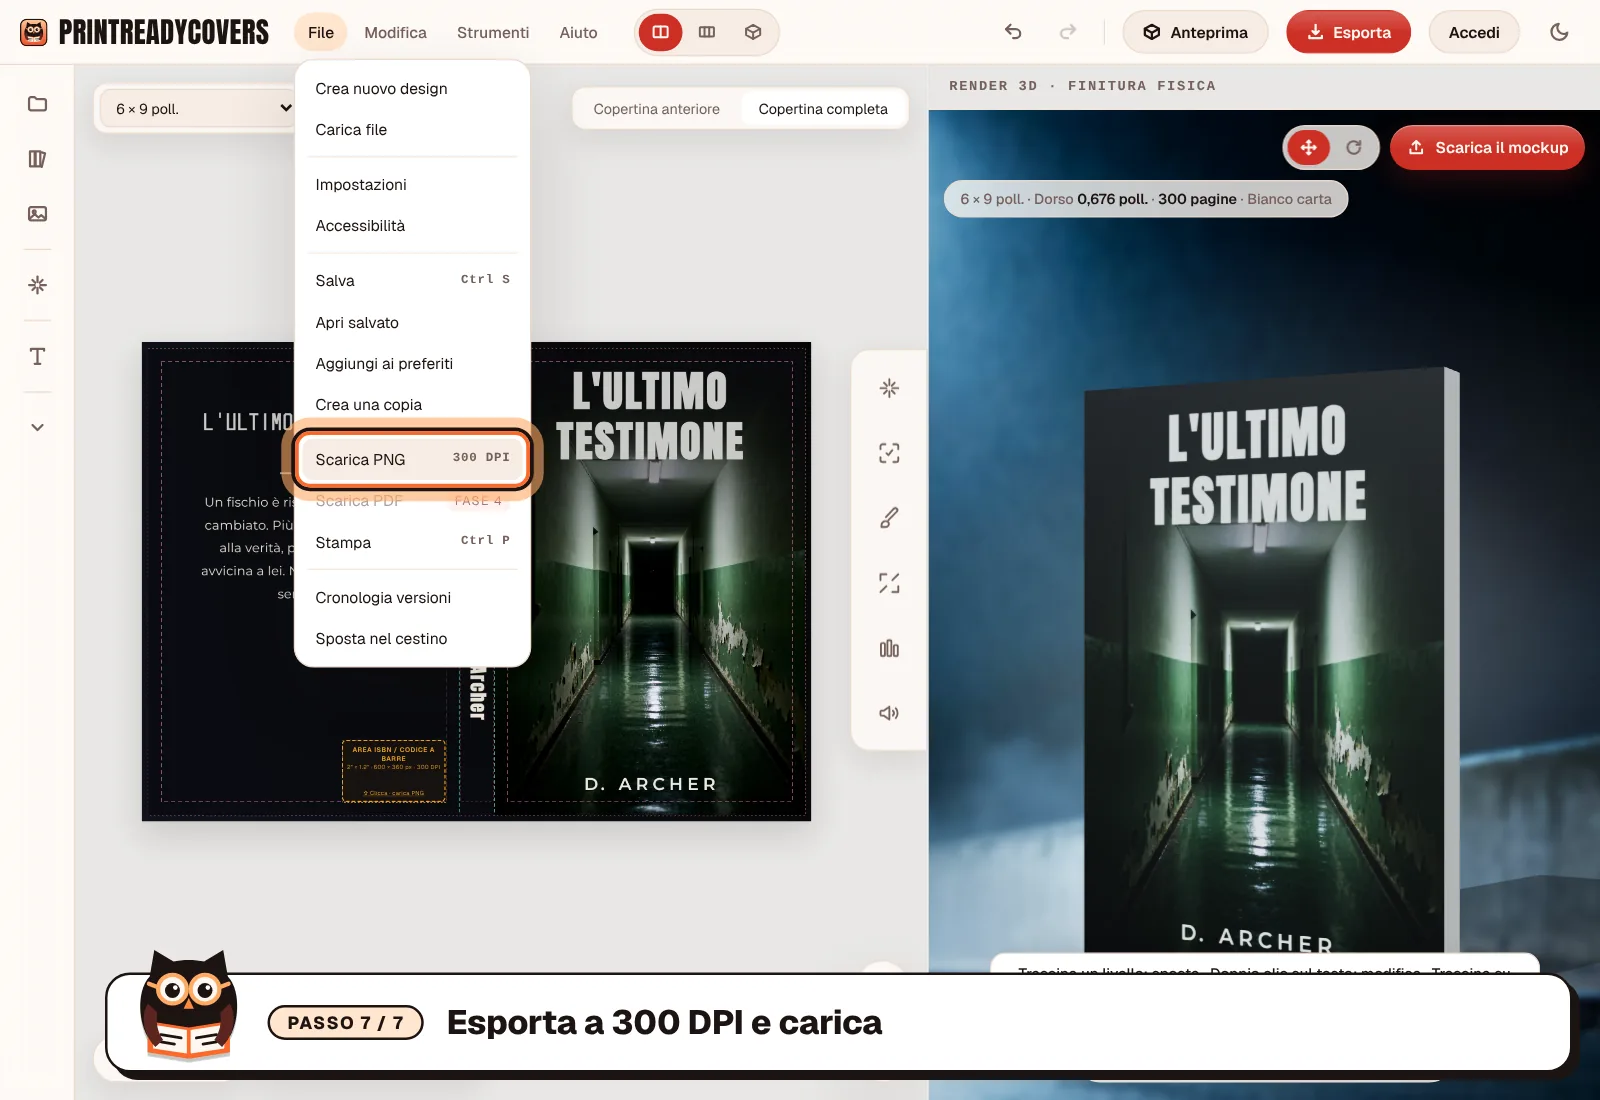
Task: Select Cronologia versioni menu entry
Action: [x=413, y=598]
